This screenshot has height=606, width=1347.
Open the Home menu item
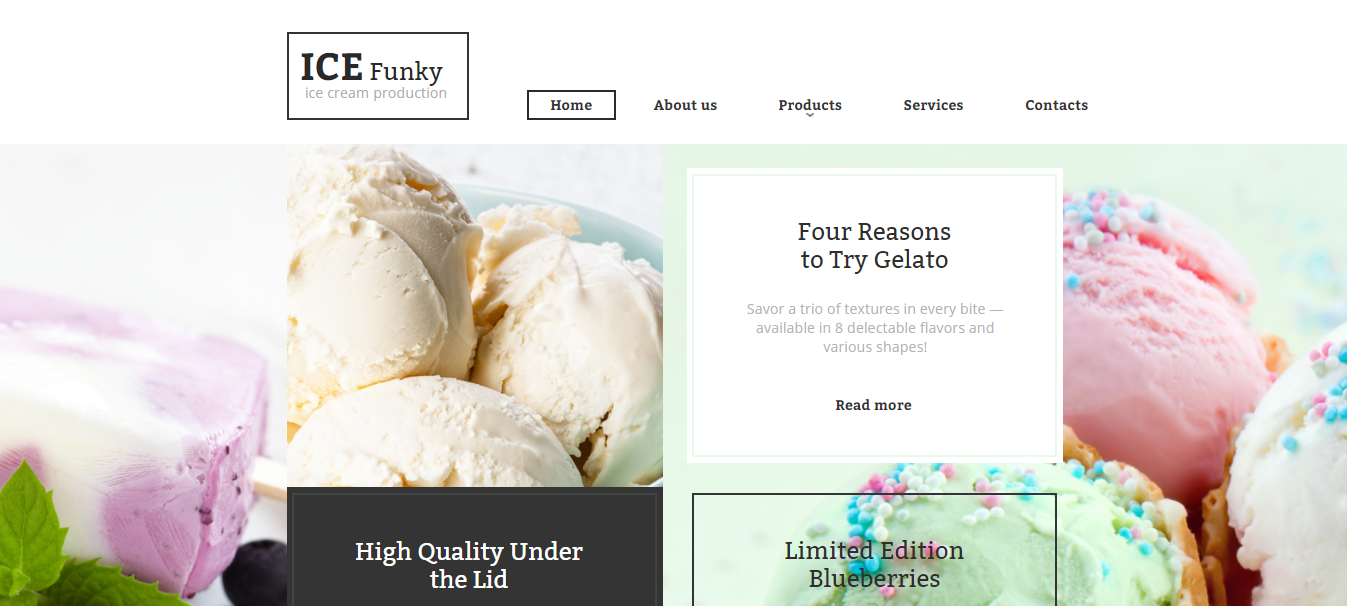click(571, 105)
